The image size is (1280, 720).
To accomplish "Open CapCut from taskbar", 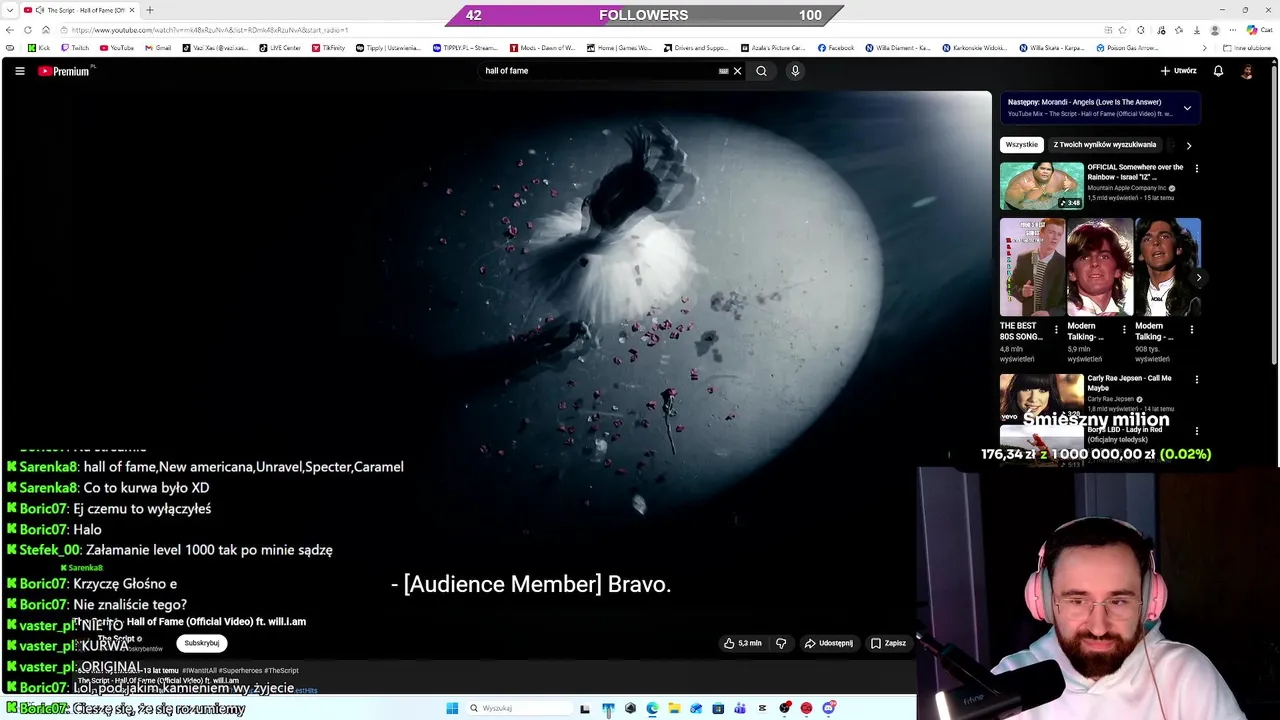I will [x=762, y=708].
